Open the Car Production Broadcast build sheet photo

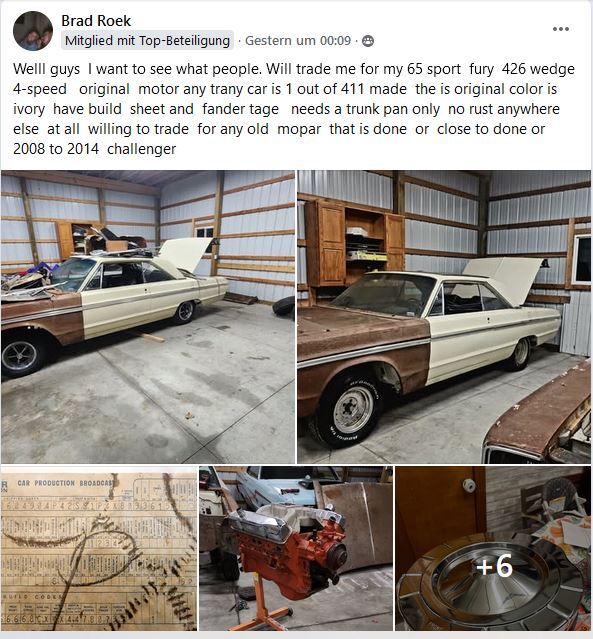pyautogui.click(x=99, y=549)
